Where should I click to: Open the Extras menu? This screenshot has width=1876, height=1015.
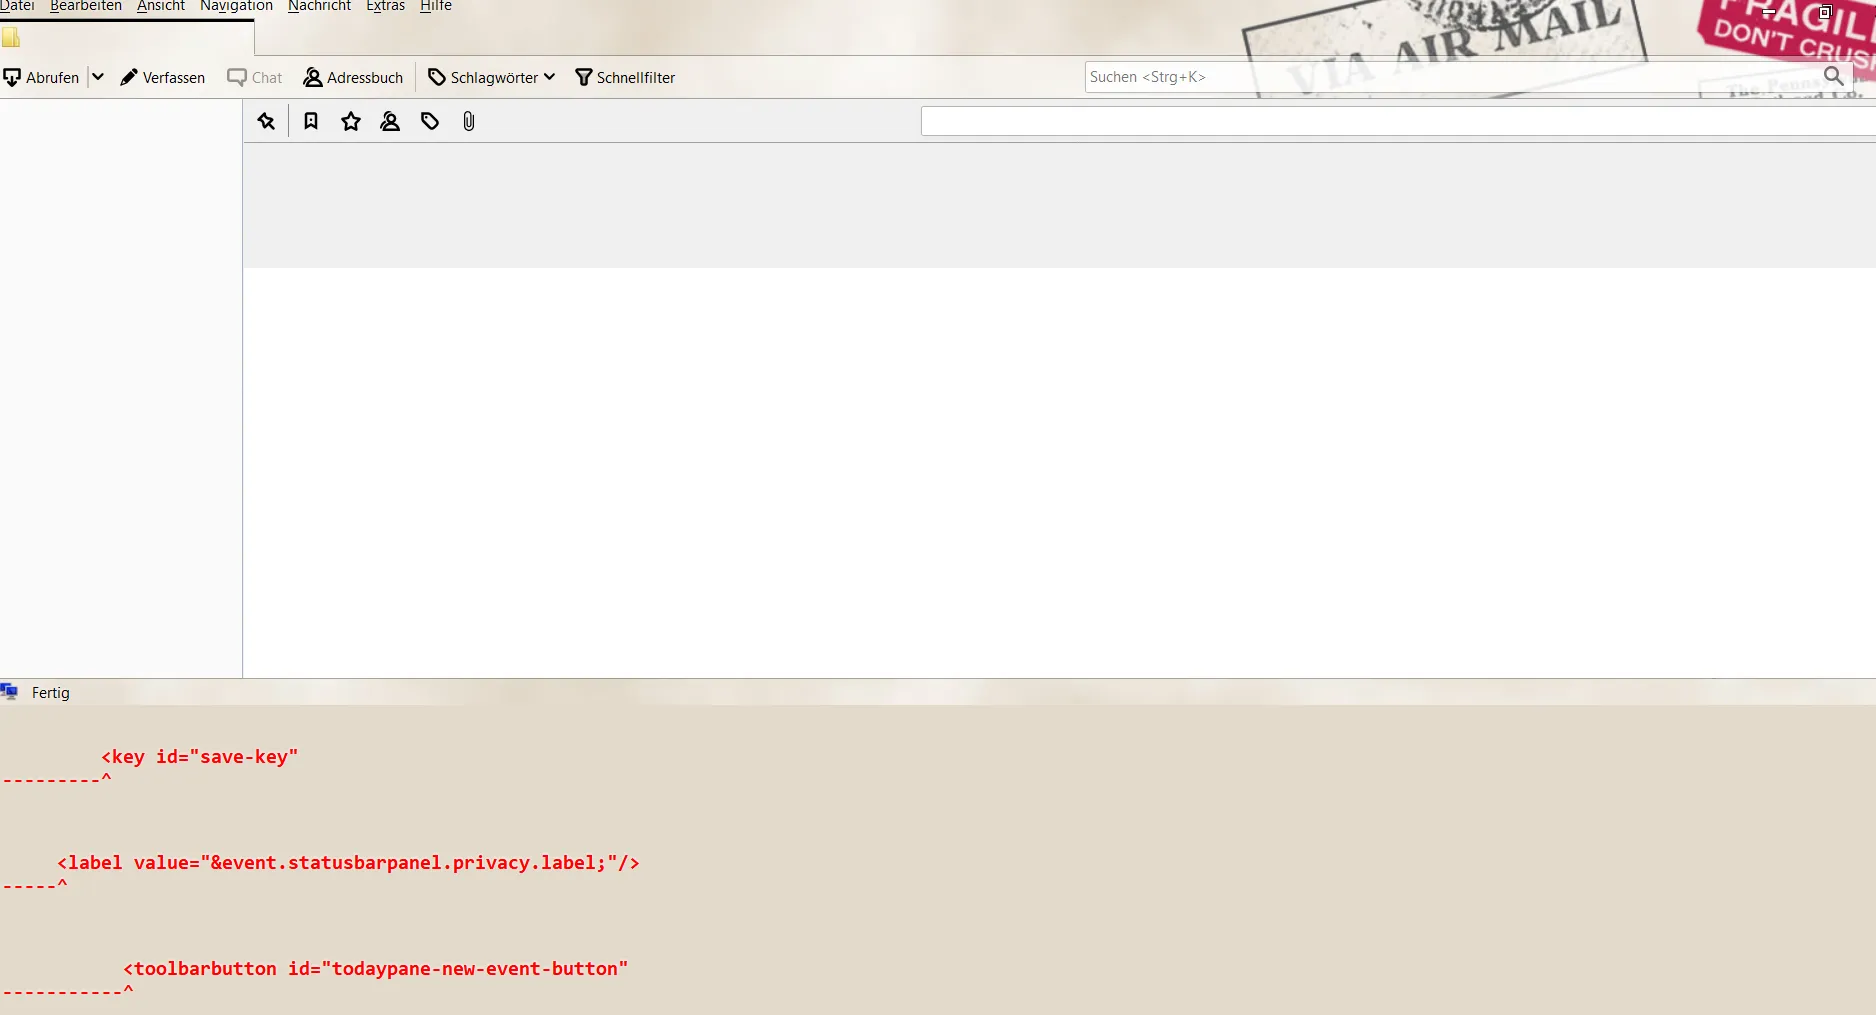click(385, 6)
